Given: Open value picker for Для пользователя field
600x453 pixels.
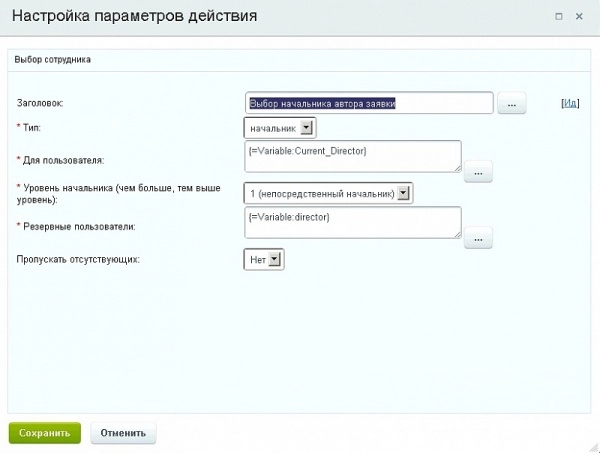Looking at the screenshot, I should [478, 171].
